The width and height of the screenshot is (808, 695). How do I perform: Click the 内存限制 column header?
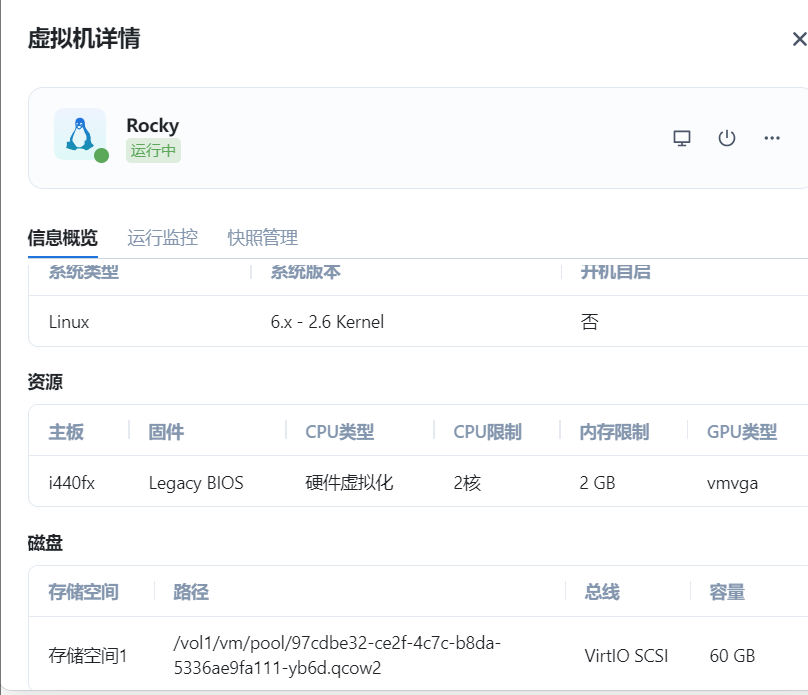(x=614, y=432)
